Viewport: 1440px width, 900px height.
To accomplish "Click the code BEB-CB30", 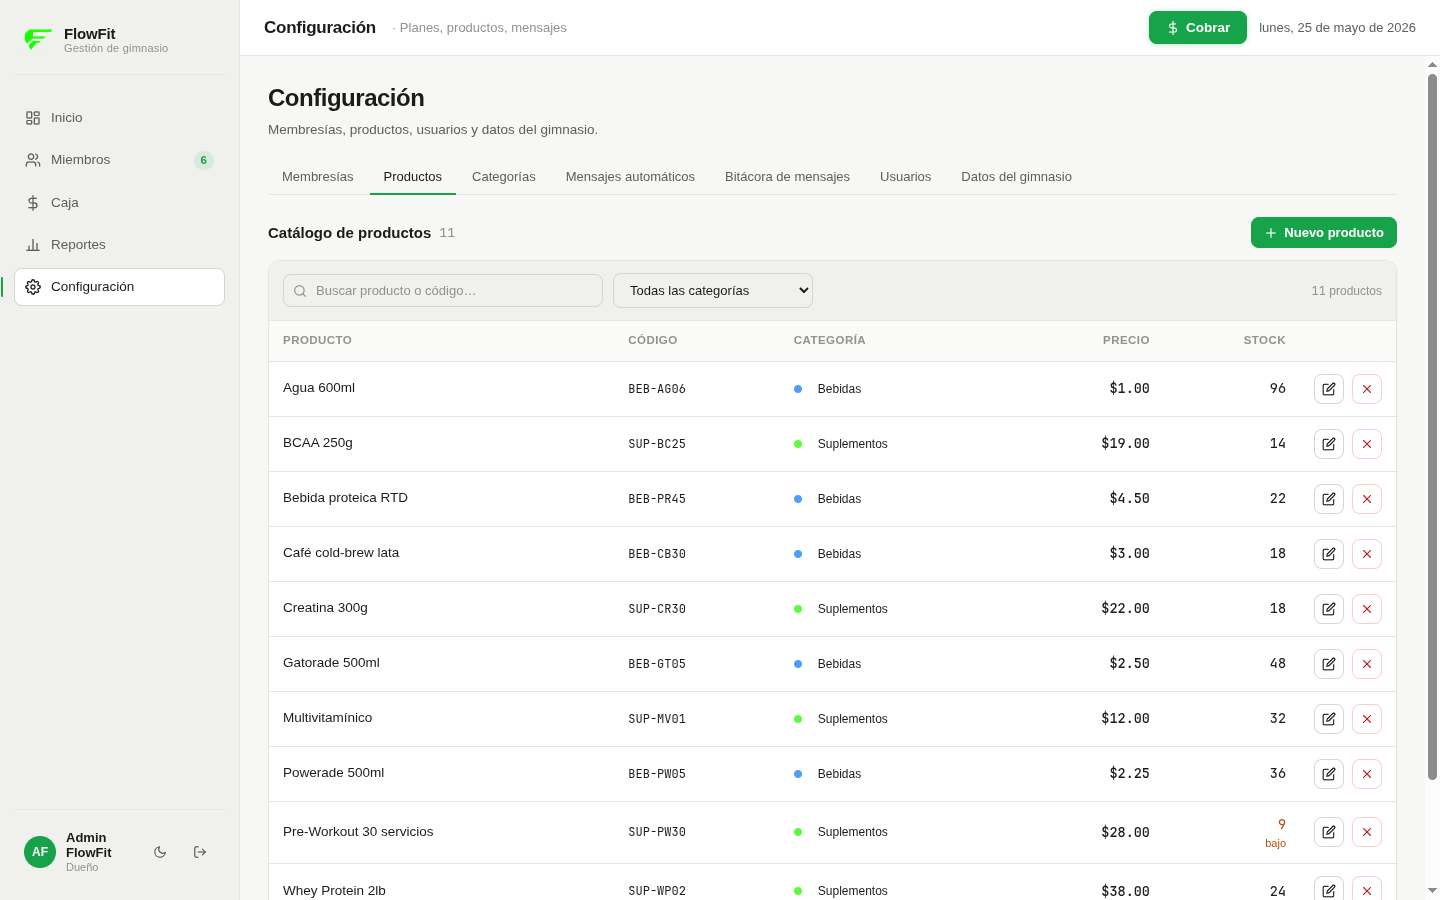I will [657, 554].
